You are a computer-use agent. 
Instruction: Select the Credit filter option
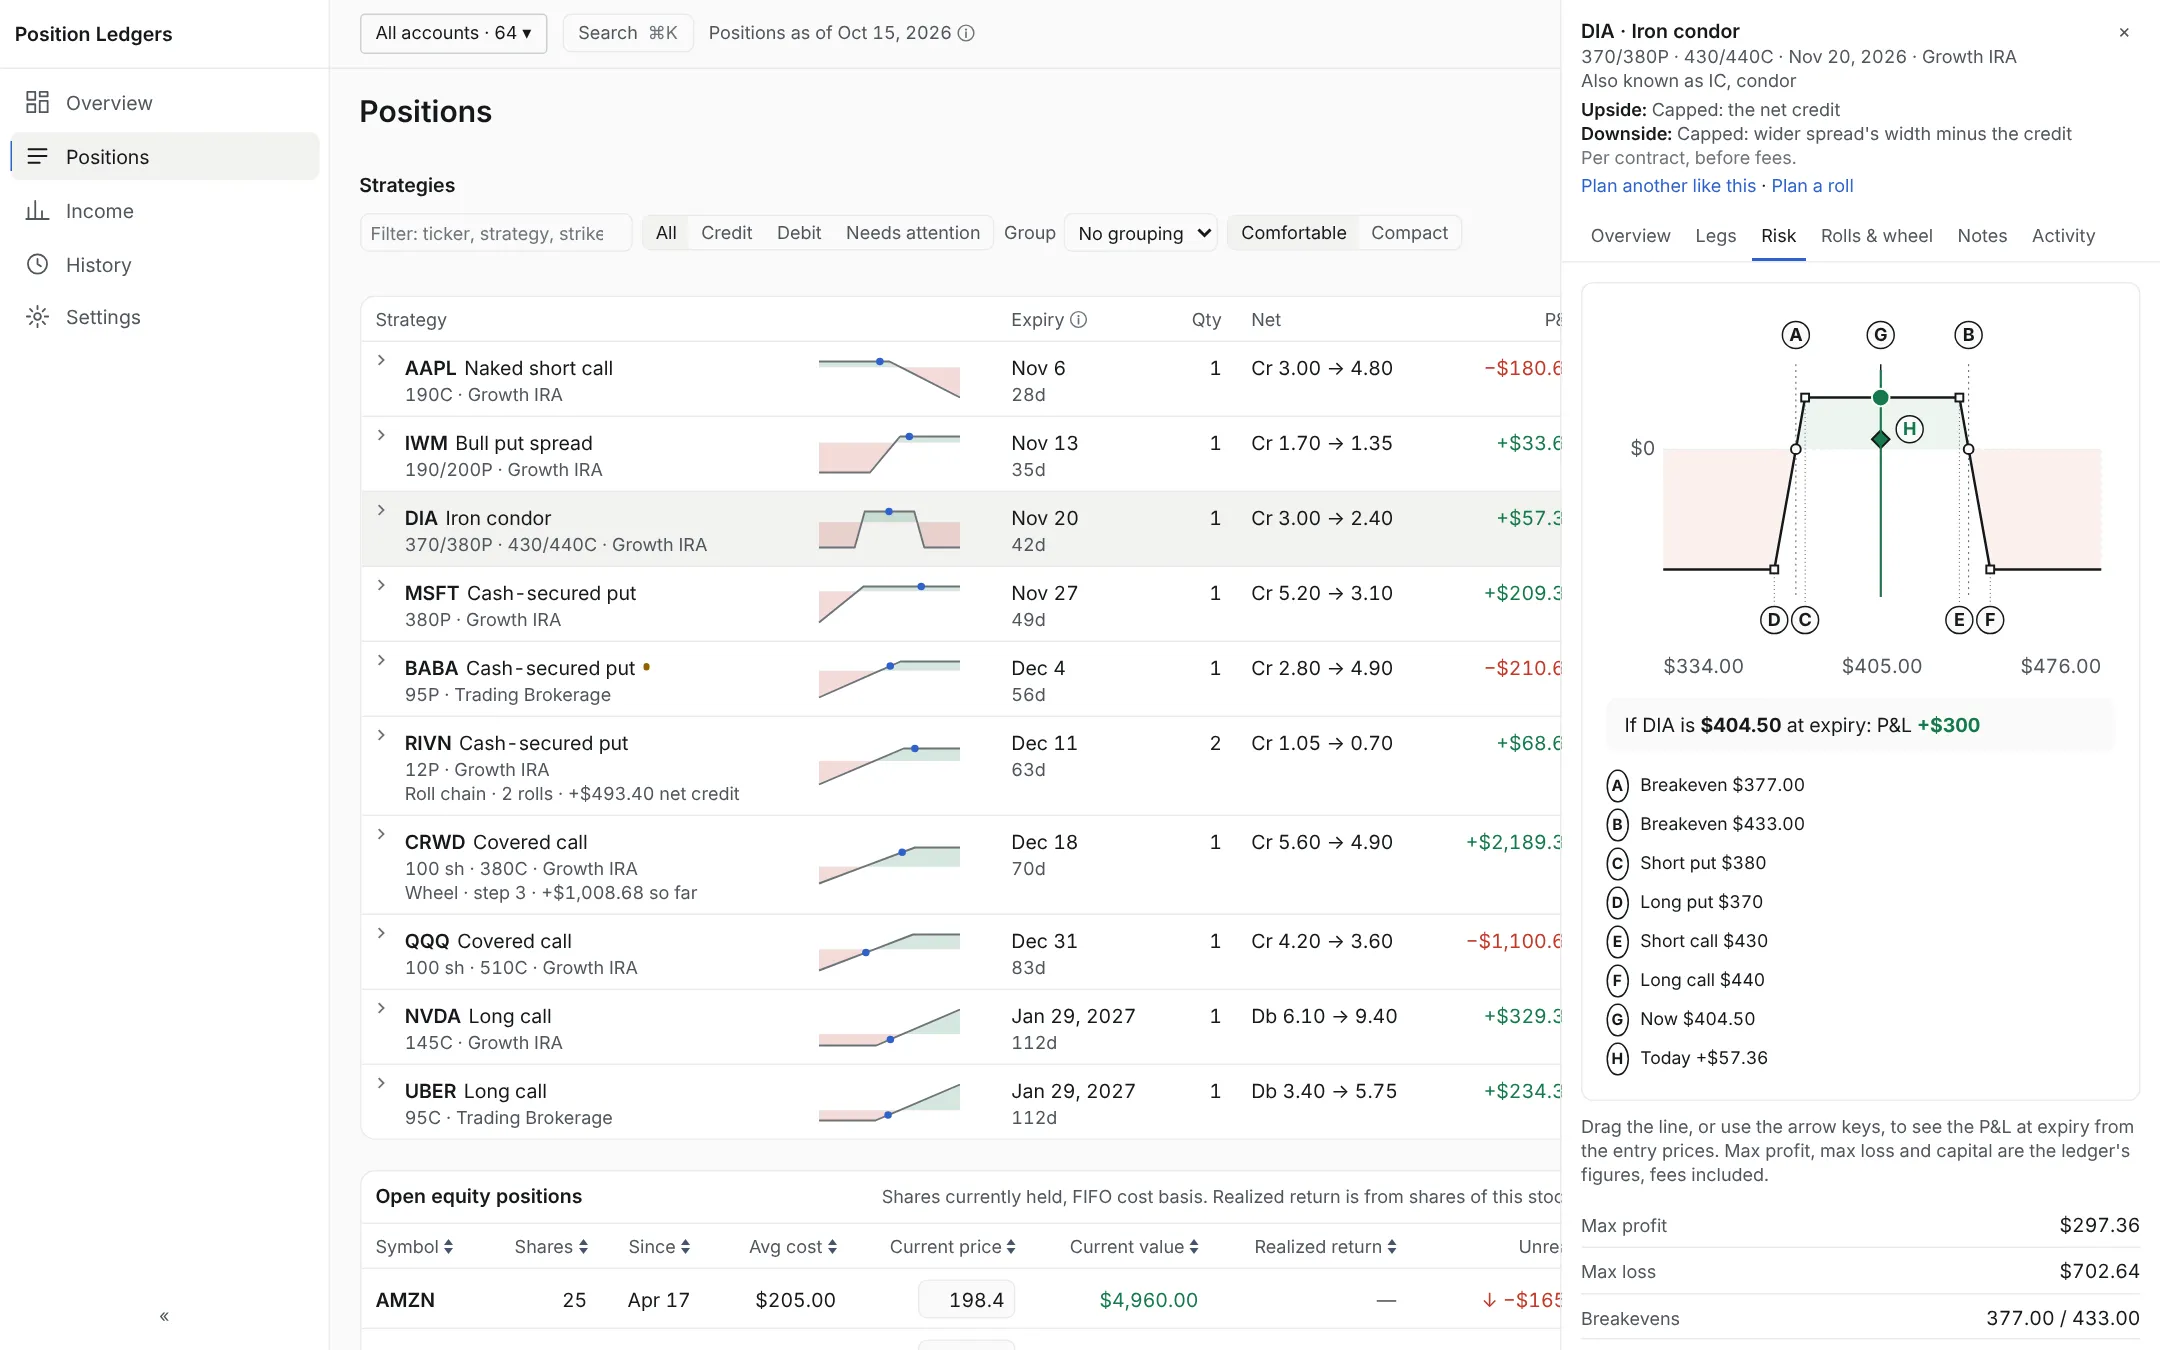[726, 232]
